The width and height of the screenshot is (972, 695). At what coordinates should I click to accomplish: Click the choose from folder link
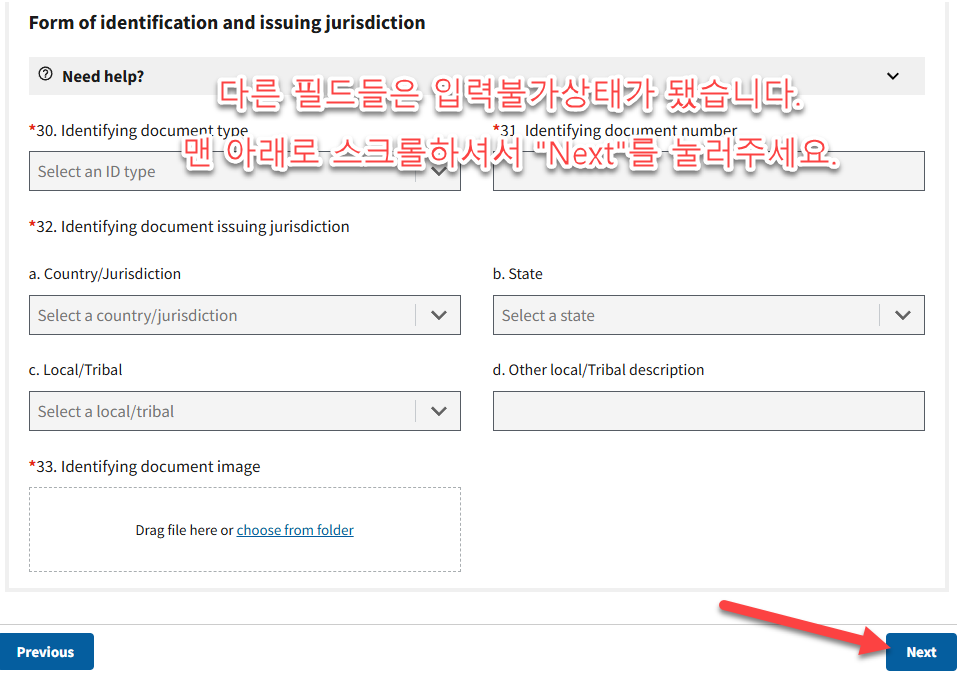coord(295,530)
